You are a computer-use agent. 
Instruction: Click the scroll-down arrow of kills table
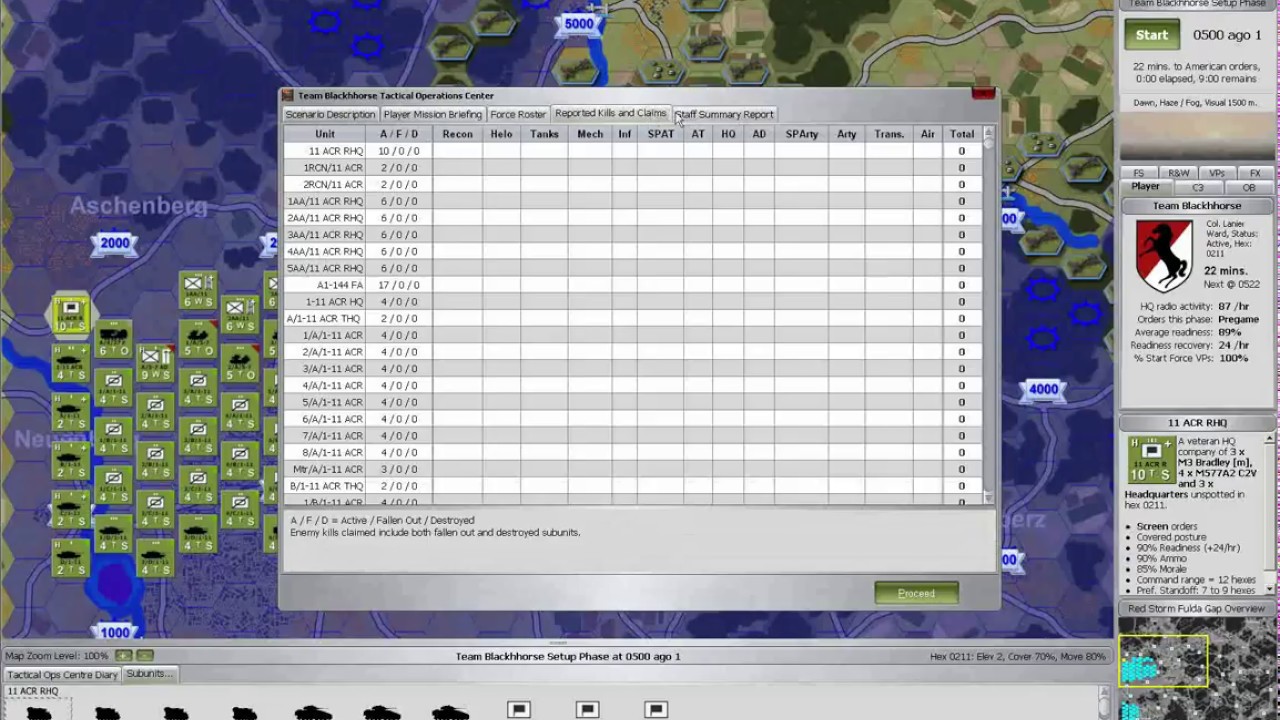coord(988,497)
